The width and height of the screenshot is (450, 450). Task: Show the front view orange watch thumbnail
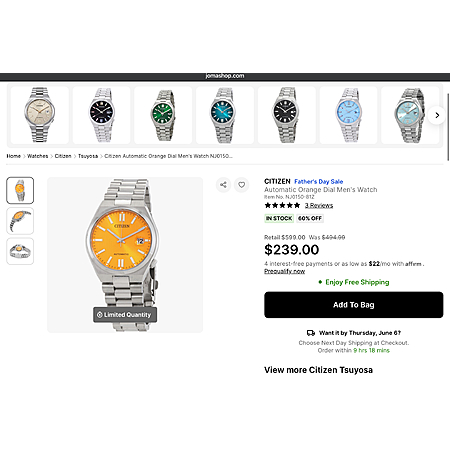point(20,190)
